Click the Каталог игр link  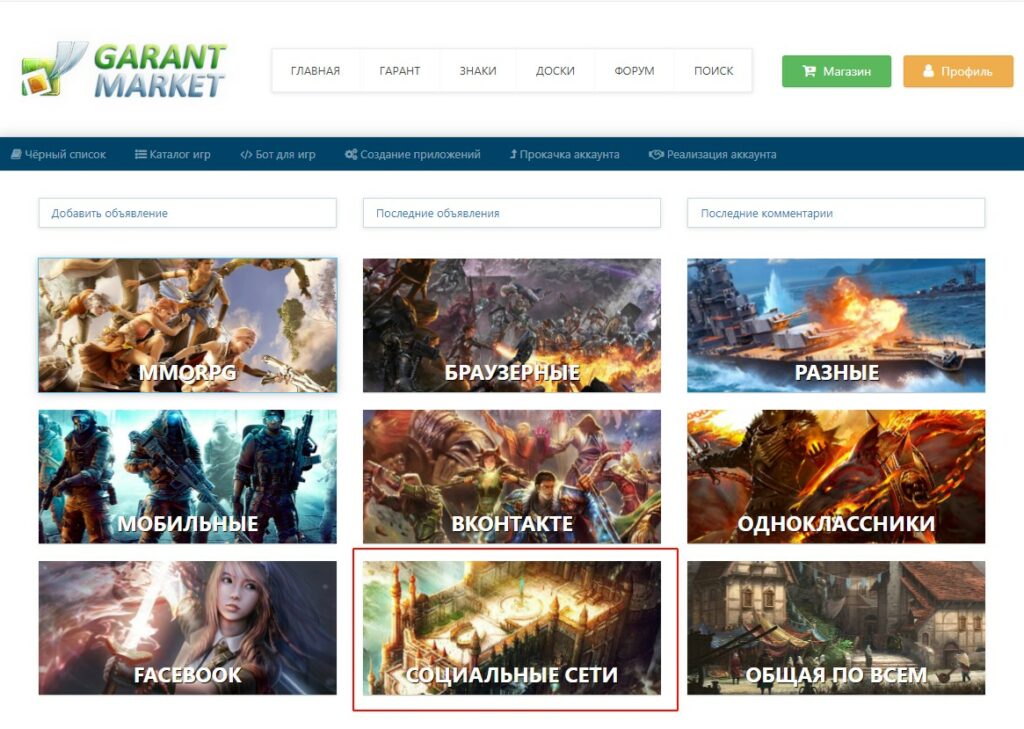pyautogui.click(x=173, y=155)
